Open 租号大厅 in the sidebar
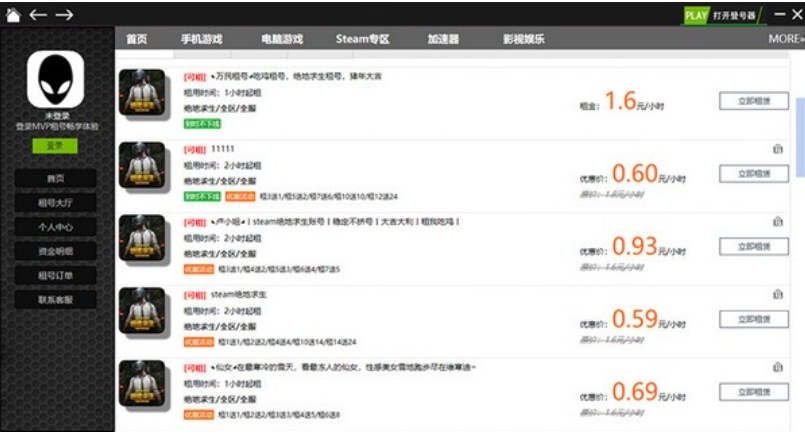805x445 pixels. coord(55,203)
